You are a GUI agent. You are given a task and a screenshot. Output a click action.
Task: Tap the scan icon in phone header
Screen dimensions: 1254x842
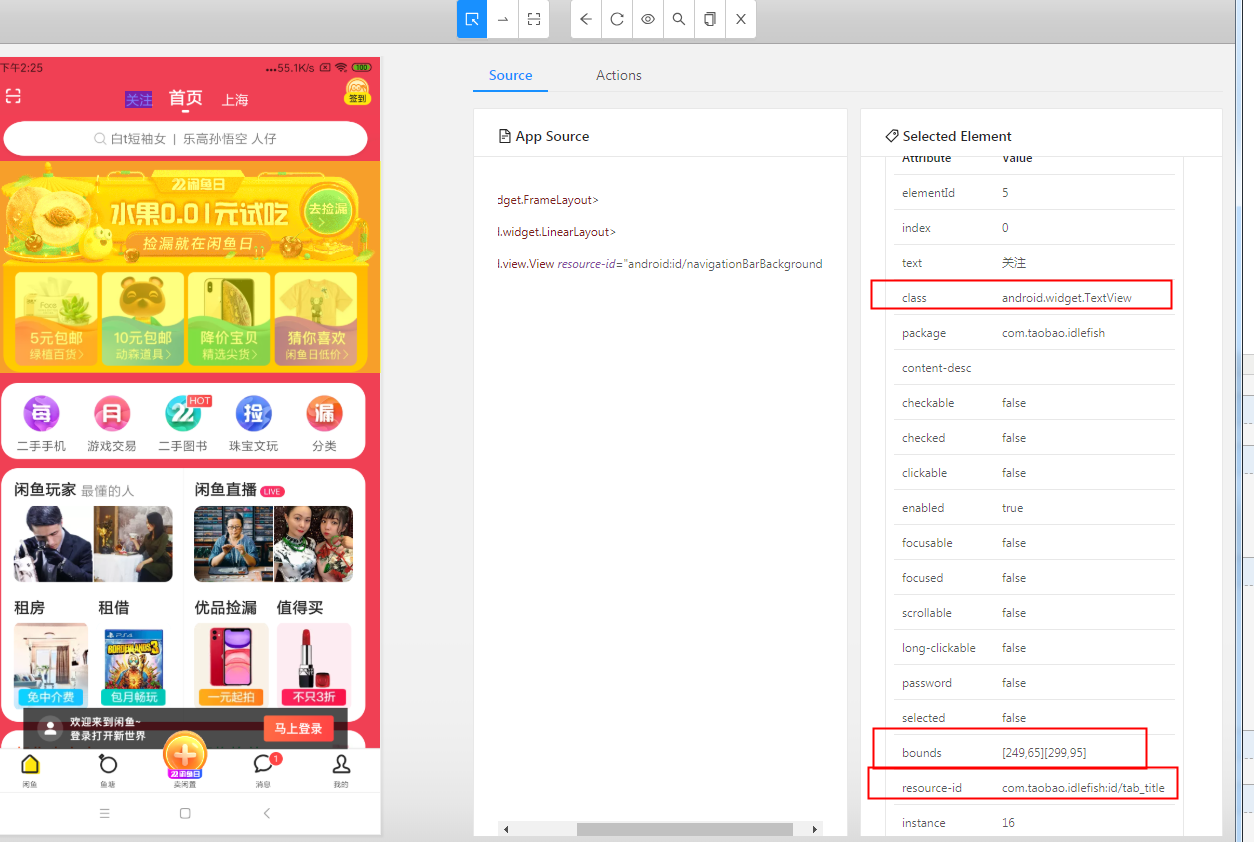click(13, 96)
